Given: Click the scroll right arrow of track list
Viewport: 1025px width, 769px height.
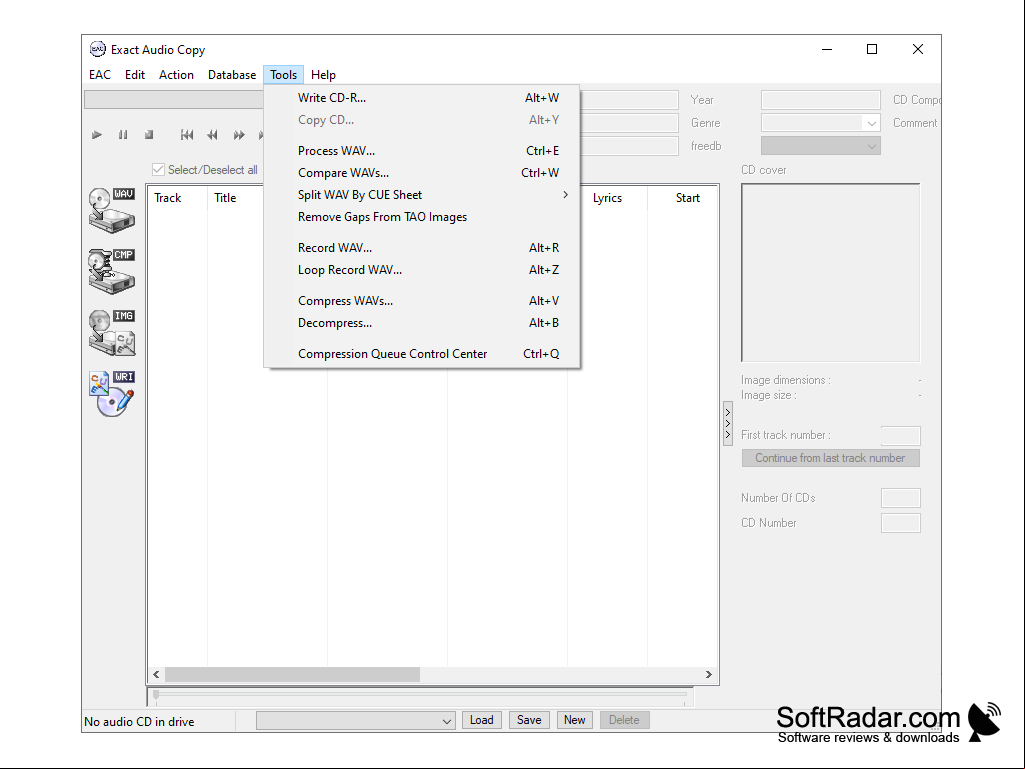Looking at the screenshot, I should coord(709,675).
